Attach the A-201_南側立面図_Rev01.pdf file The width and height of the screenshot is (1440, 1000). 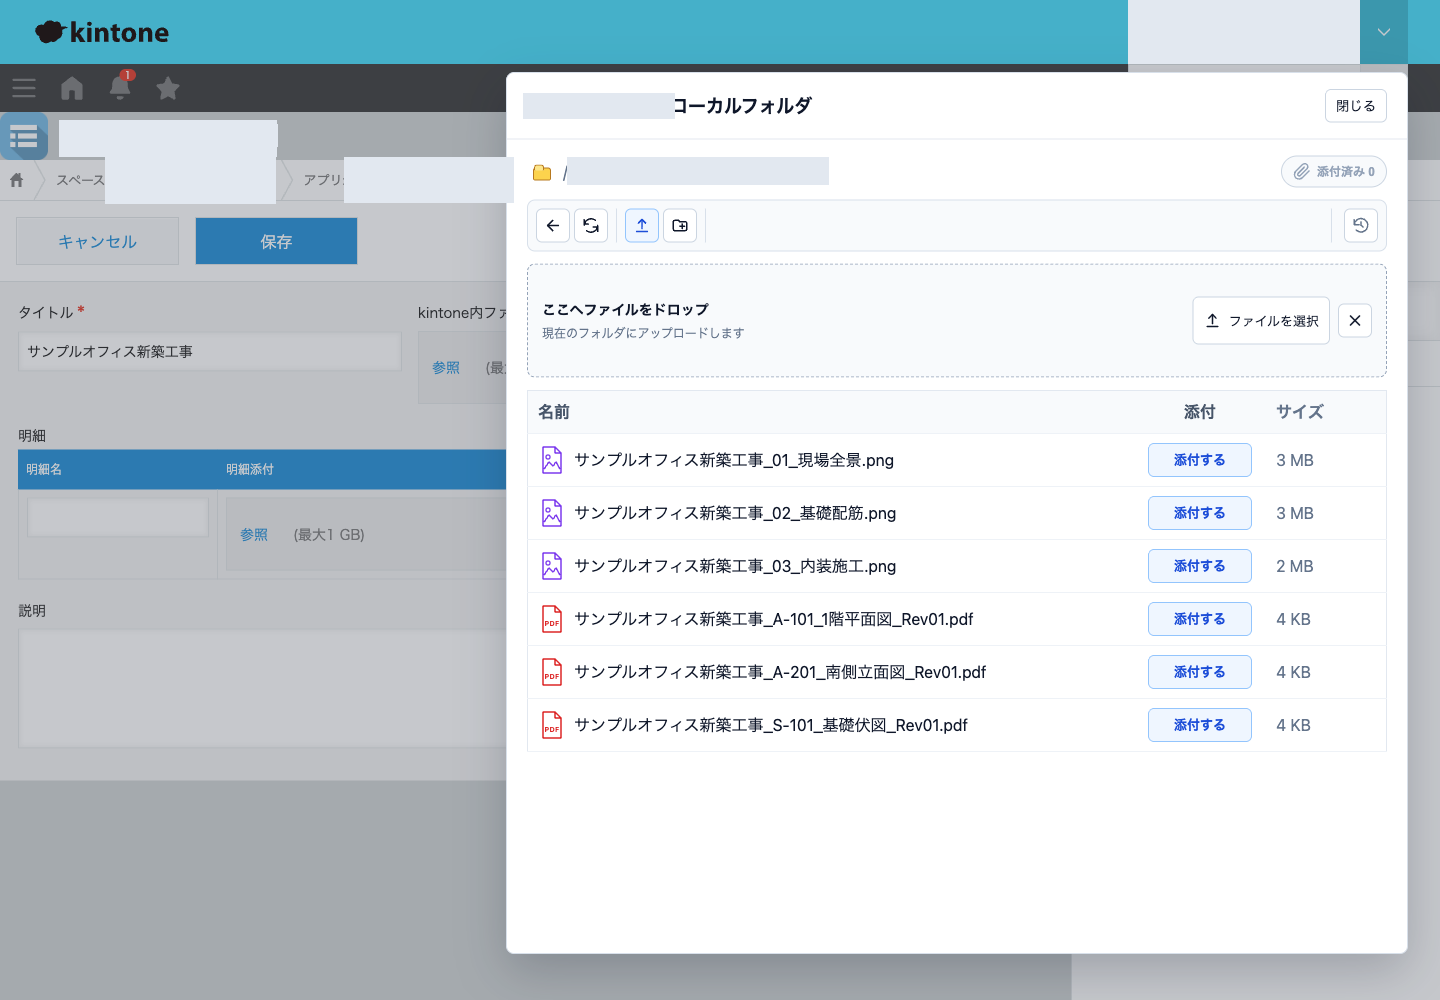coord(1200,672)
